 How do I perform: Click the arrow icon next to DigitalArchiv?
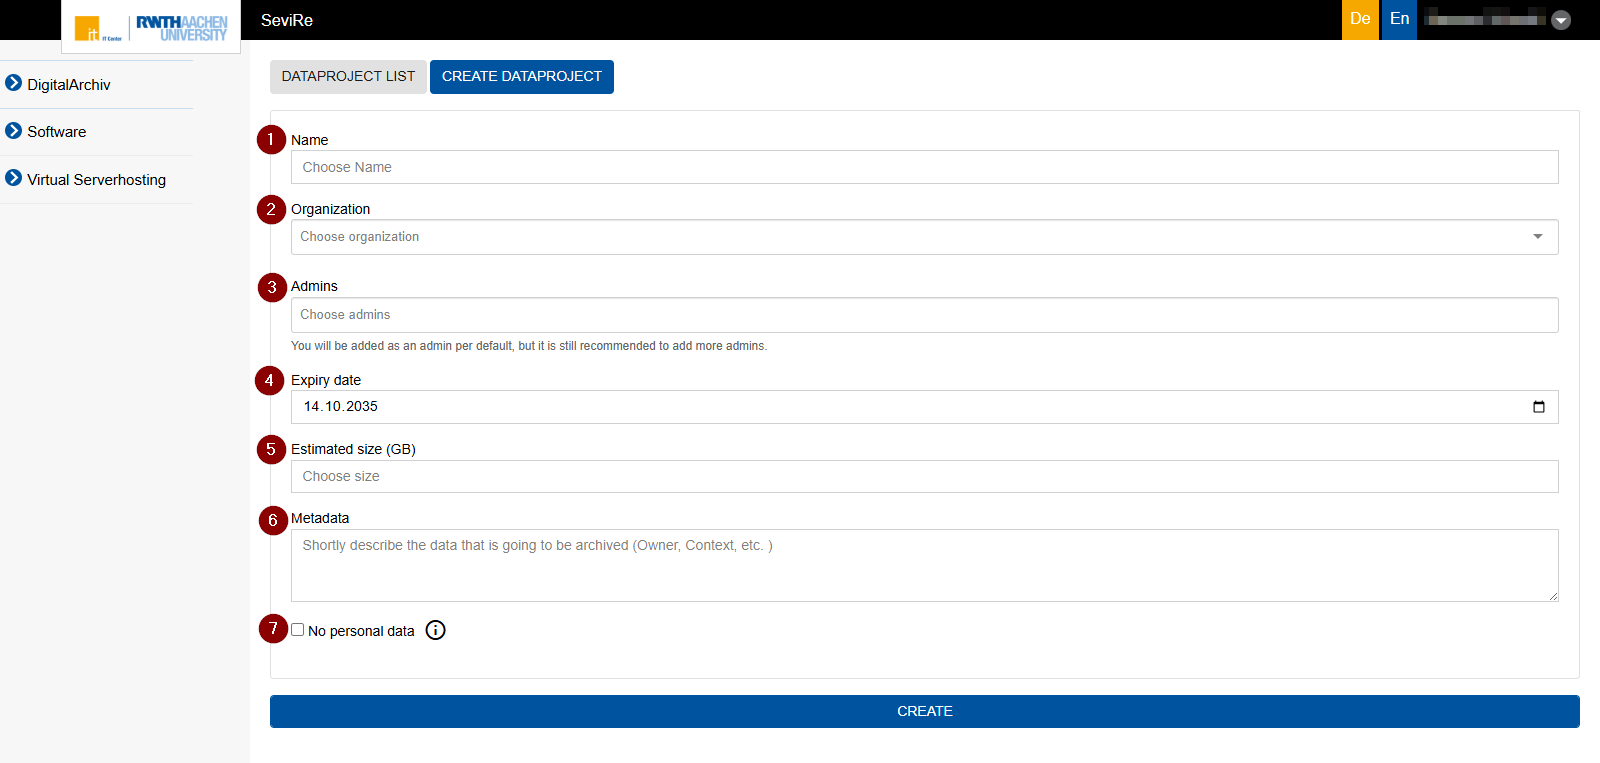click(14, 83)
